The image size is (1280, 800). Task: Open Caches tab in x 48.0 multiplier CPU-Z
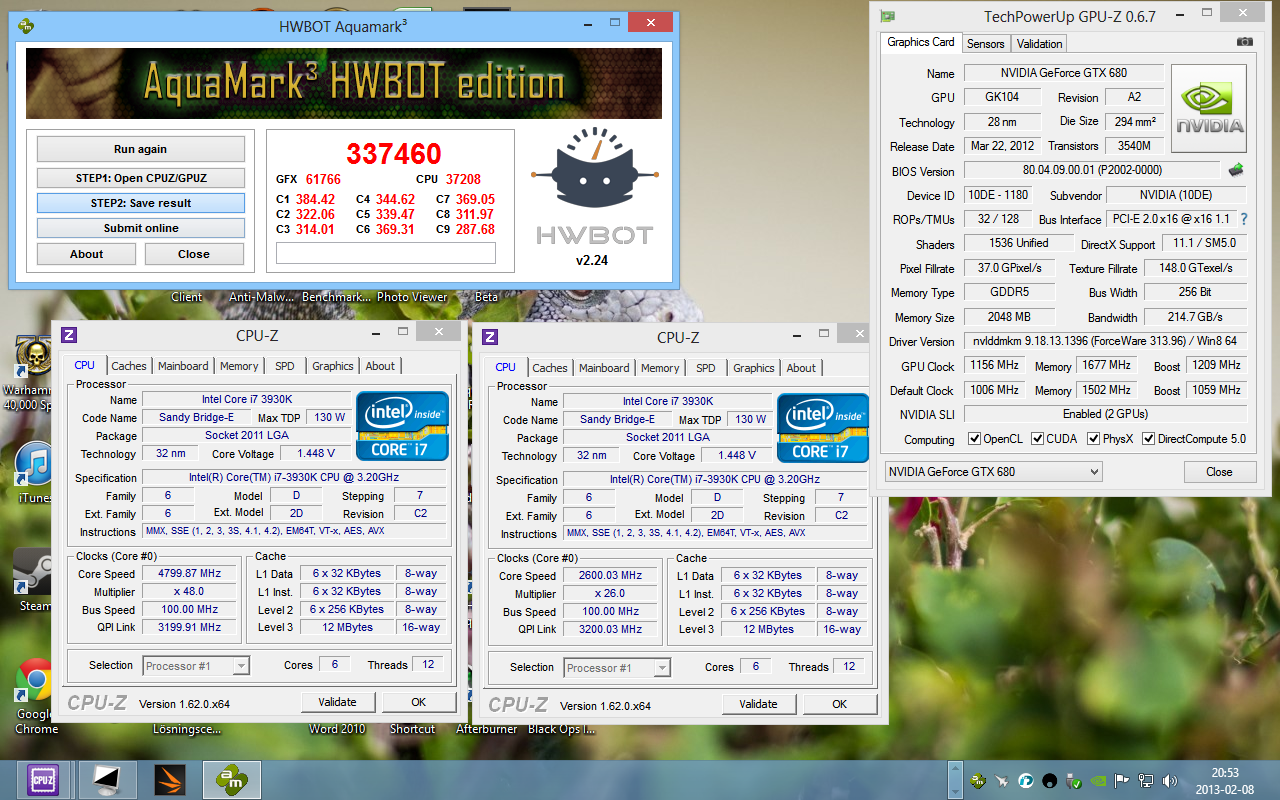pyautogui.click(x=129, y=366)
